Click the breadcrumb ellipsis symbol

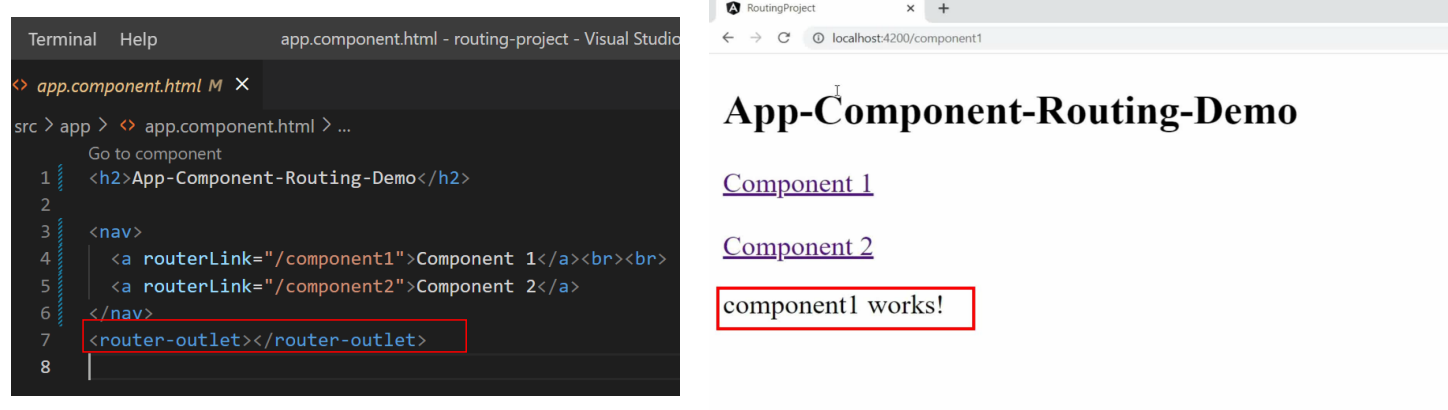pos(345,127)
